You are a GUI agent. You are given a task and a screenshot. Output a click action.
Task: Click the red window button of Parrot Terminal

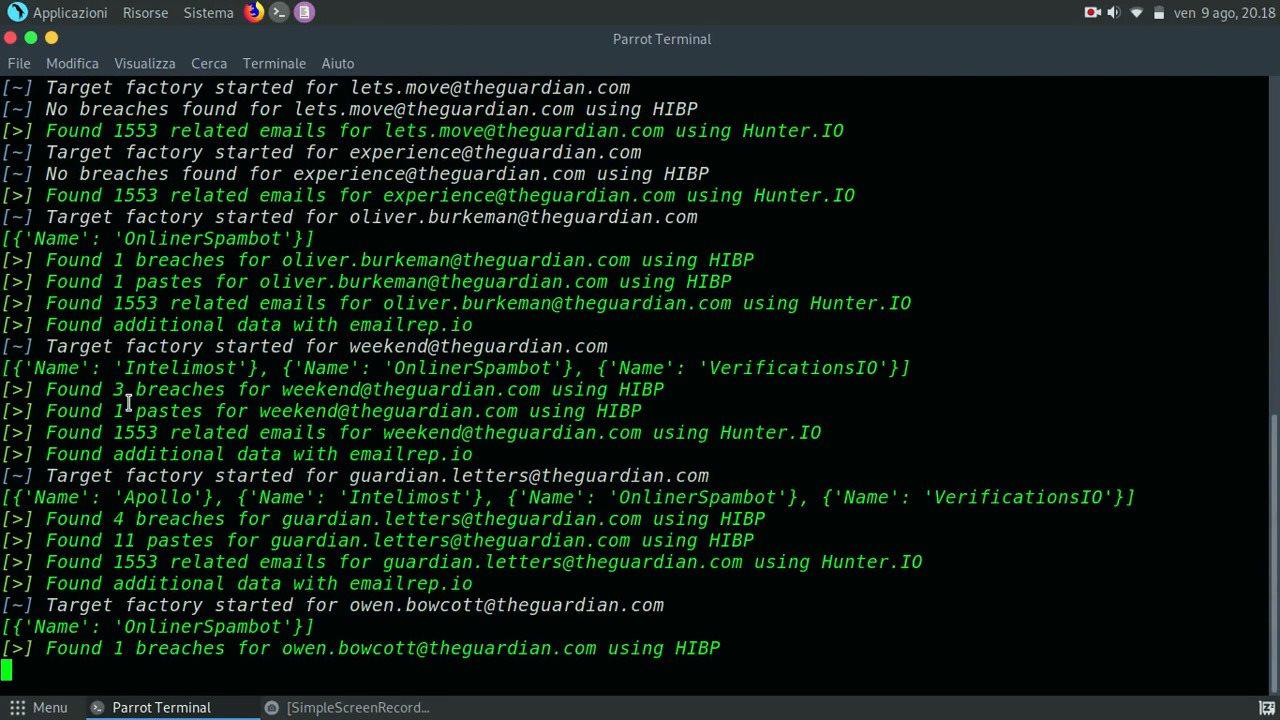[x=10, y=38]
